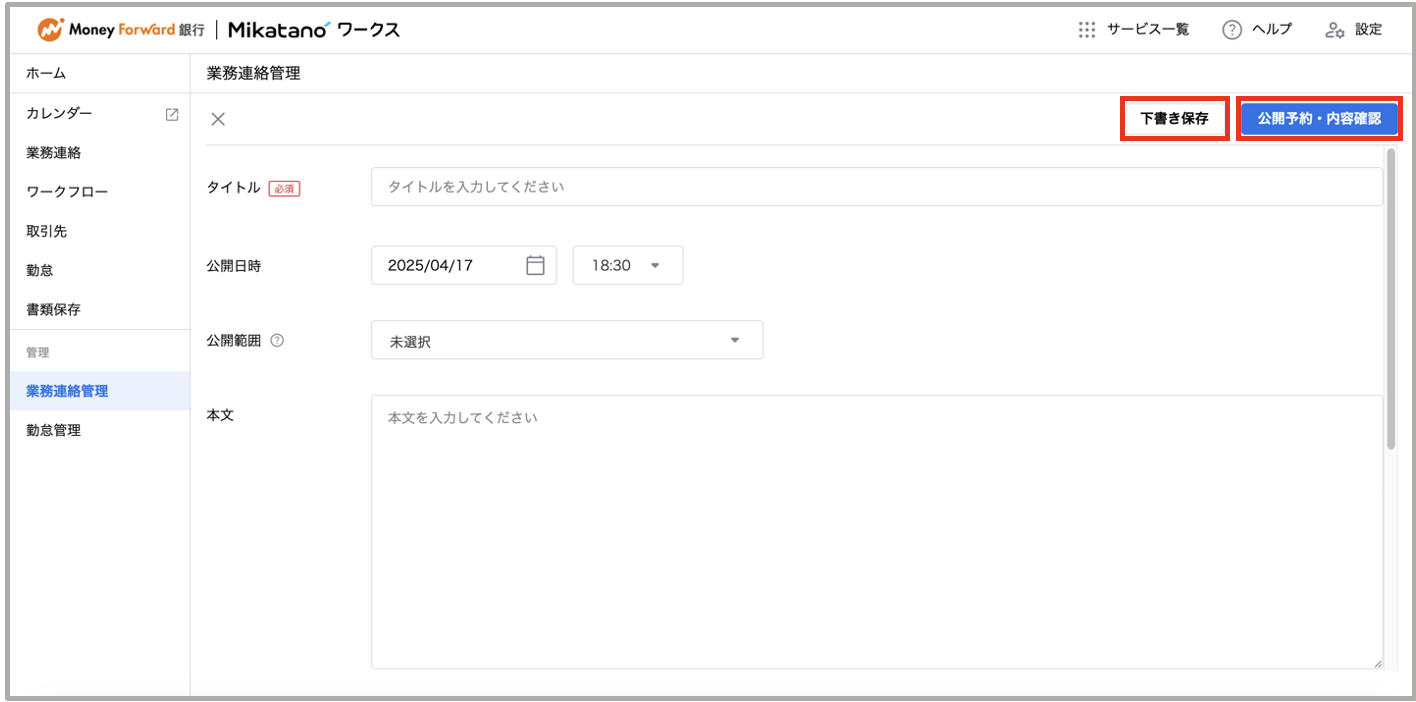Open 設定 gear icon
This screenshot has height=702, width=1416.
click(1335, 30)
